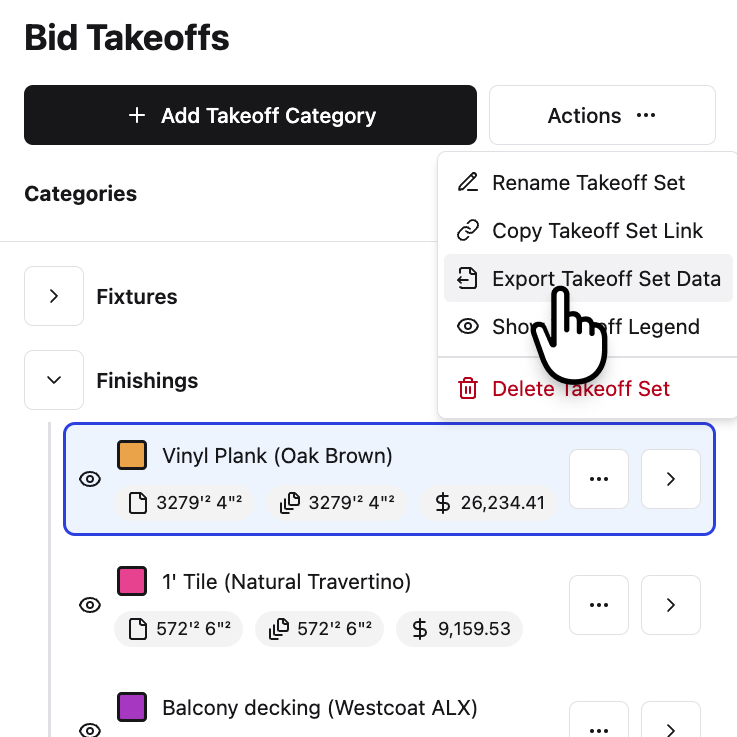The height and width of the screenshot is (737, 737).
Task: Click the chain link icon for Copy Takeoff Set Link
Action: pyautogui.click(x=467, y=231)
